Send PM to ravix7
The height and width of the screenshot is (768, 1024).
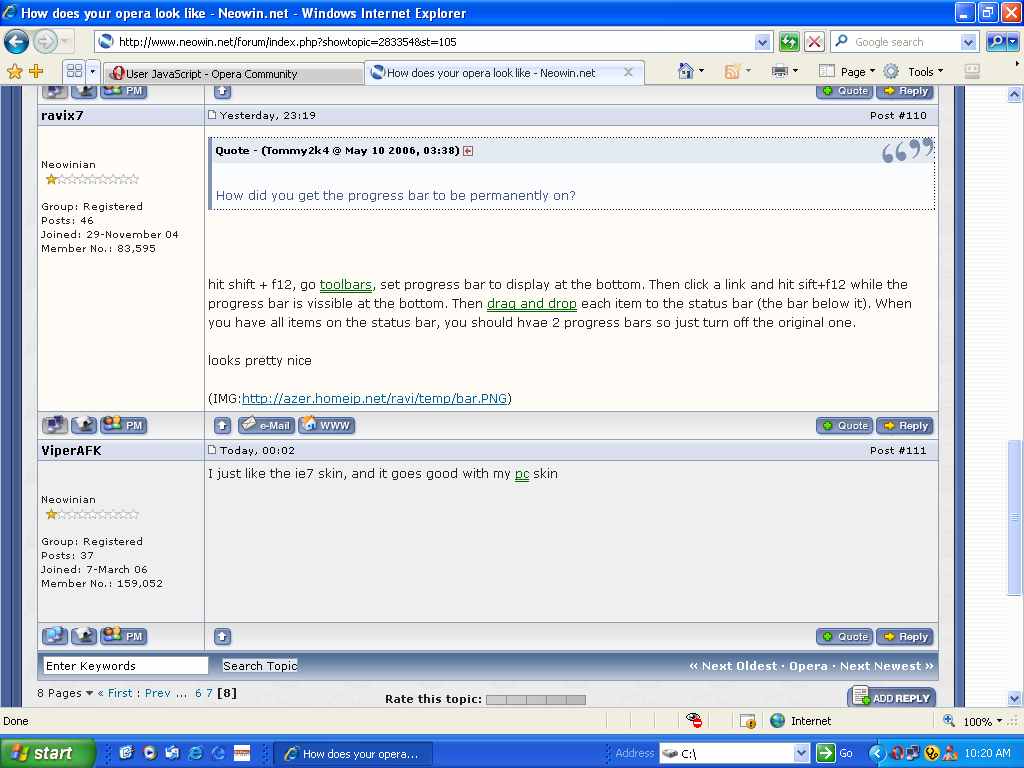[123, 425]
